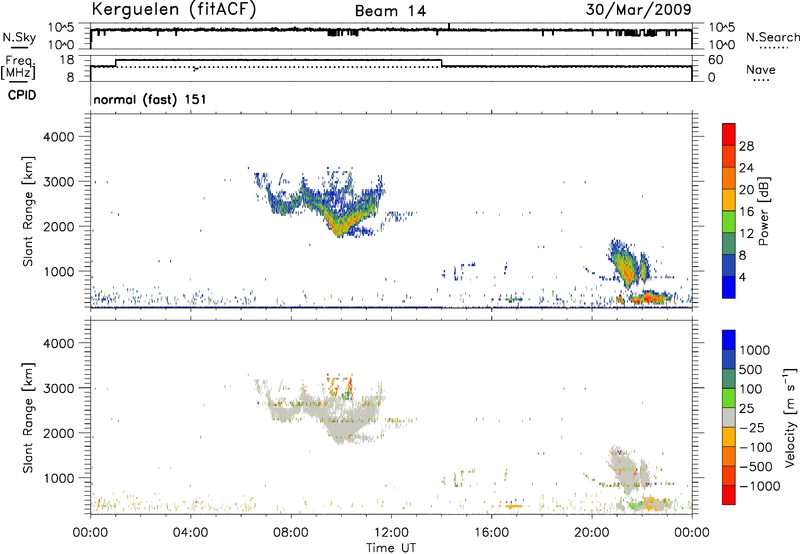Click the frequency step-down line at 14:00 UT
Image resolution: width=800 pixels, height=554 pixels.
click(441, 63)
